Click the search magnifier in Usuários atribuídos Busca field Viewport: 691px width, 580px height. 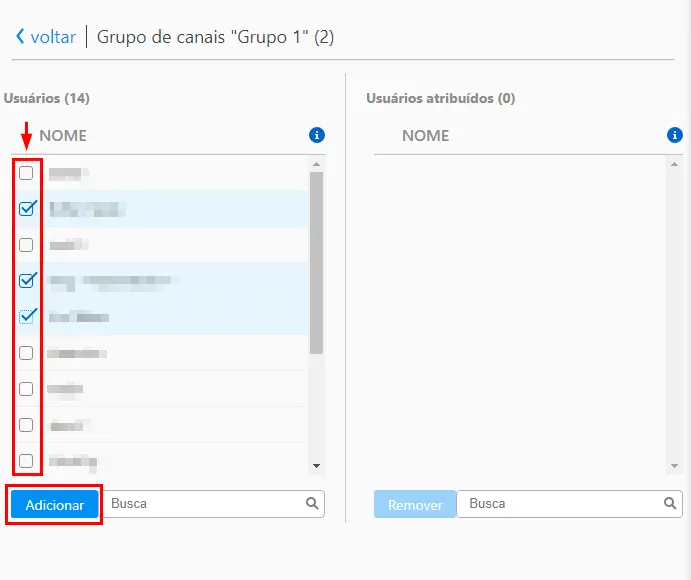click(x=670, y=503)
